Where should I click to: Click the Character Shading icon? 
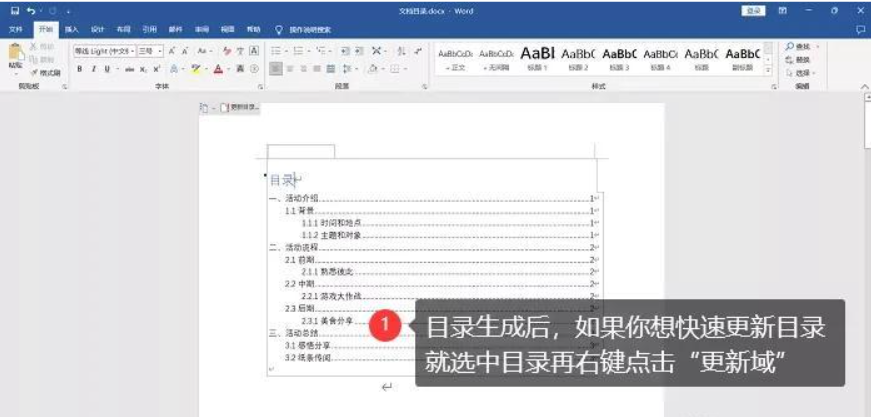(241, 69)
